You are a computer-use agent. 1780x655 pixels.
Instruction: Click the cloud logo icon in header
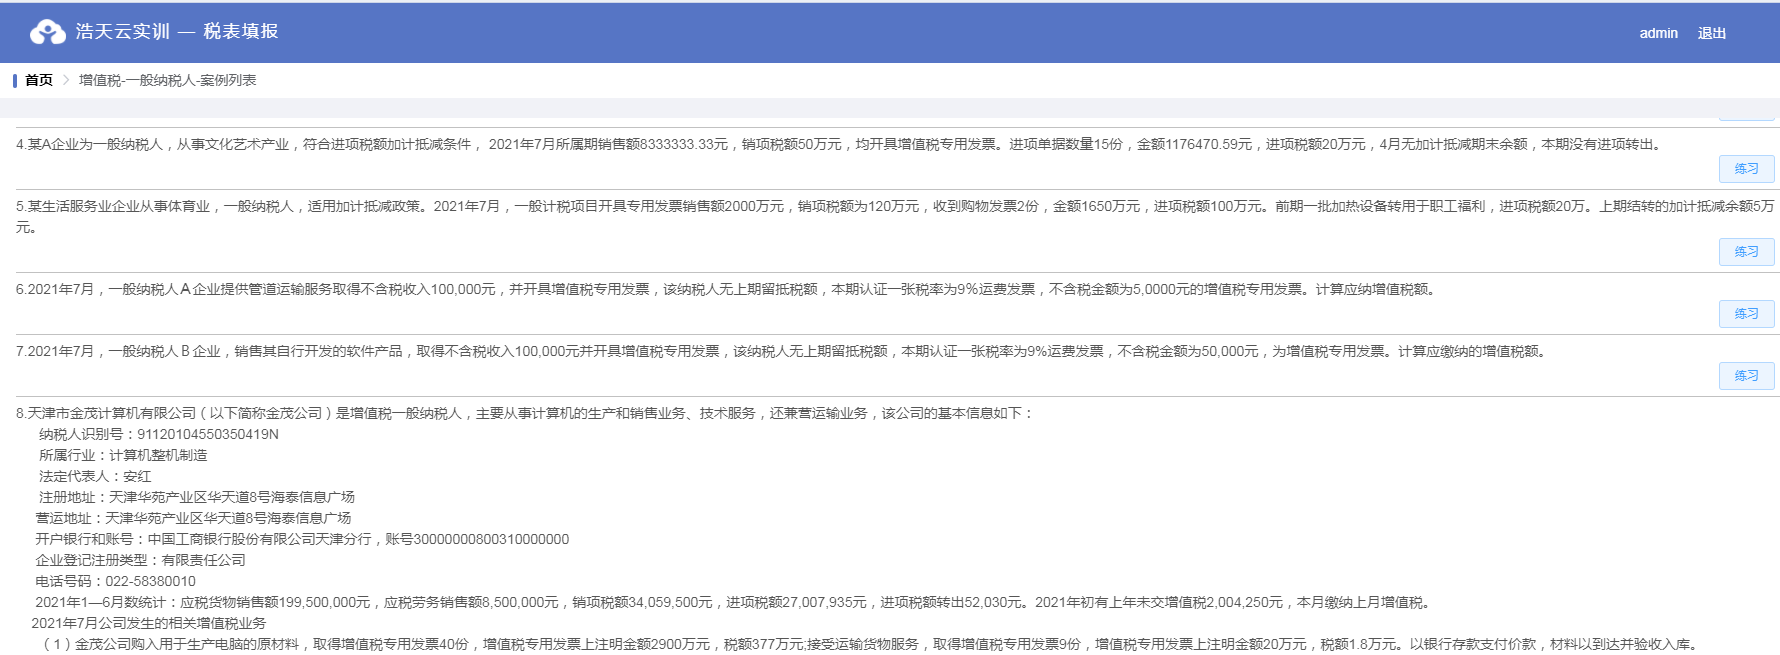tap(47, 33)
